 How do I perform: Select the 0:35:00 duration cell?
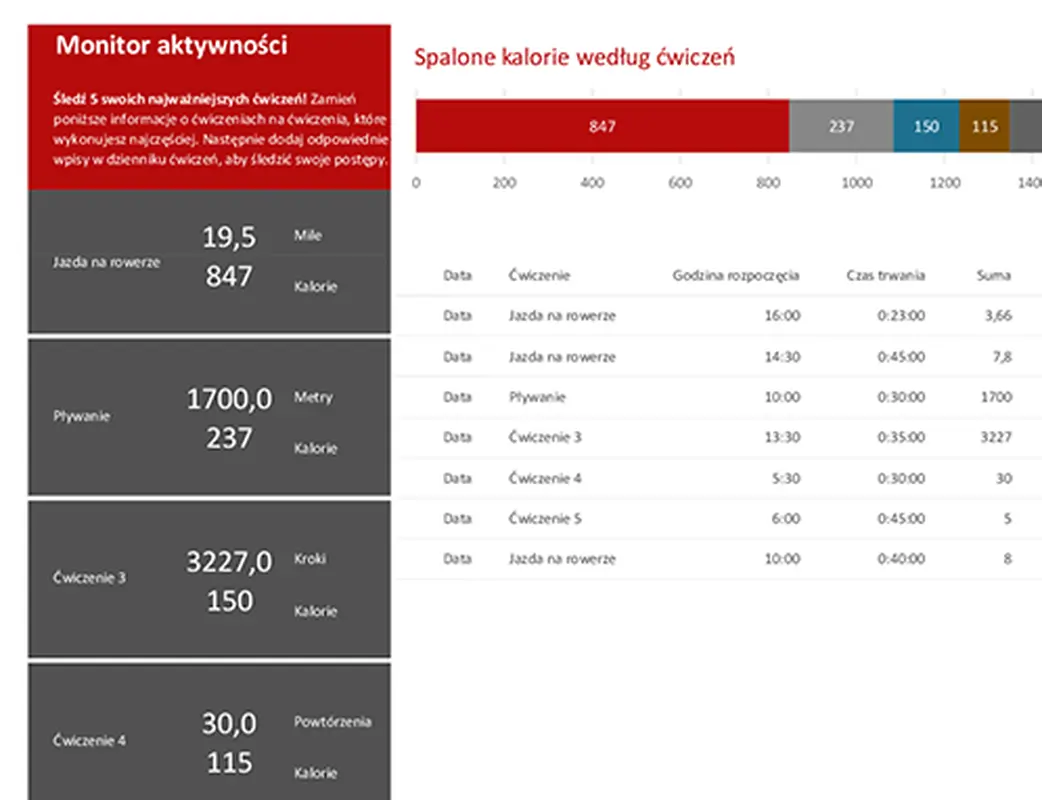pos(901,437)
